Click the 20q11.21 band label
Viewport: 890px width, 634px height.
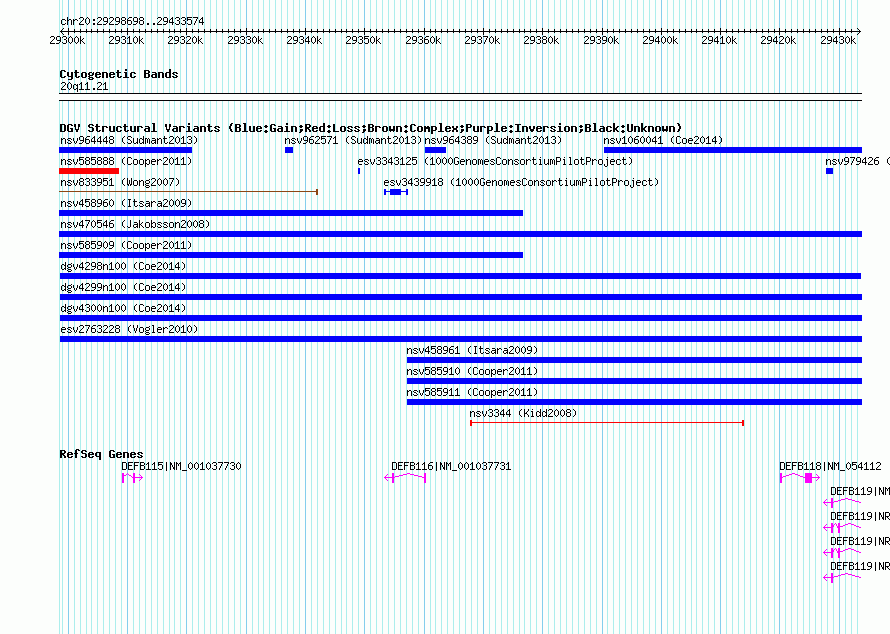[84, 86]
